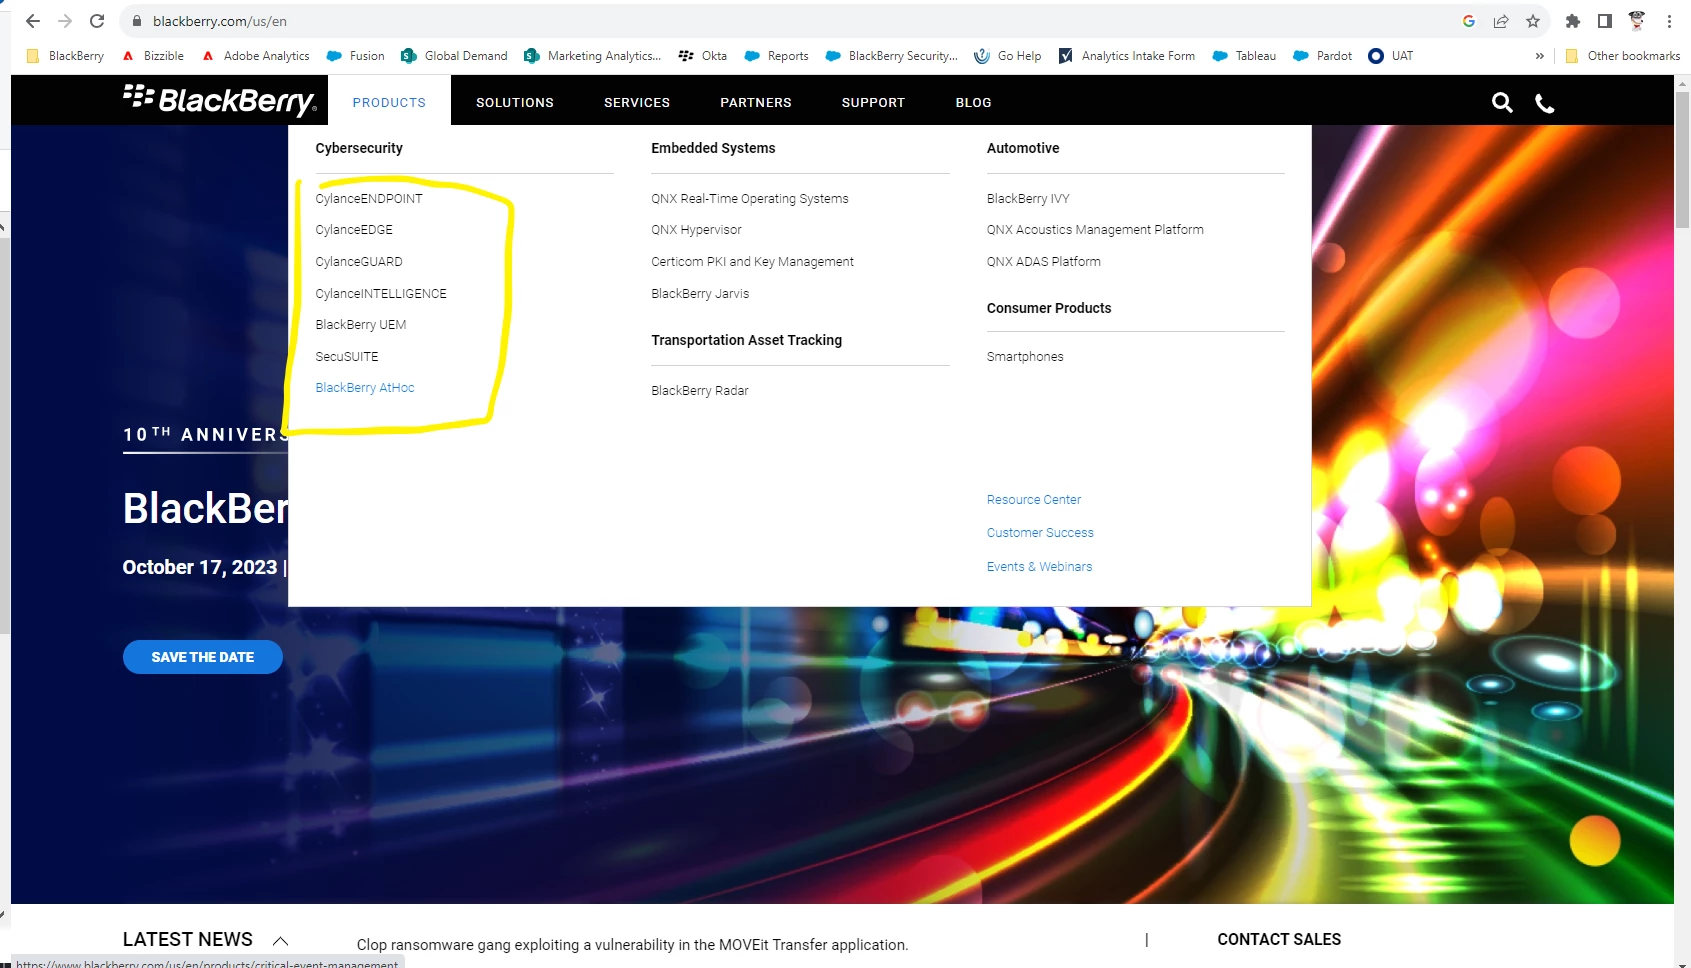
Task: Open the Tableau bookmark
Action: tap(1244, 56)
